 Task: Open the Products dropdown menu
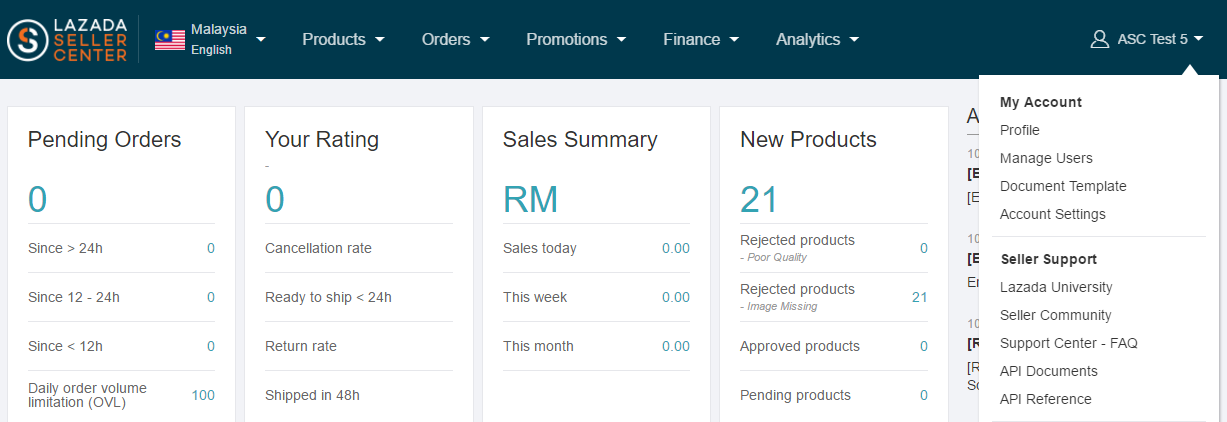click(x=343, y=40)
